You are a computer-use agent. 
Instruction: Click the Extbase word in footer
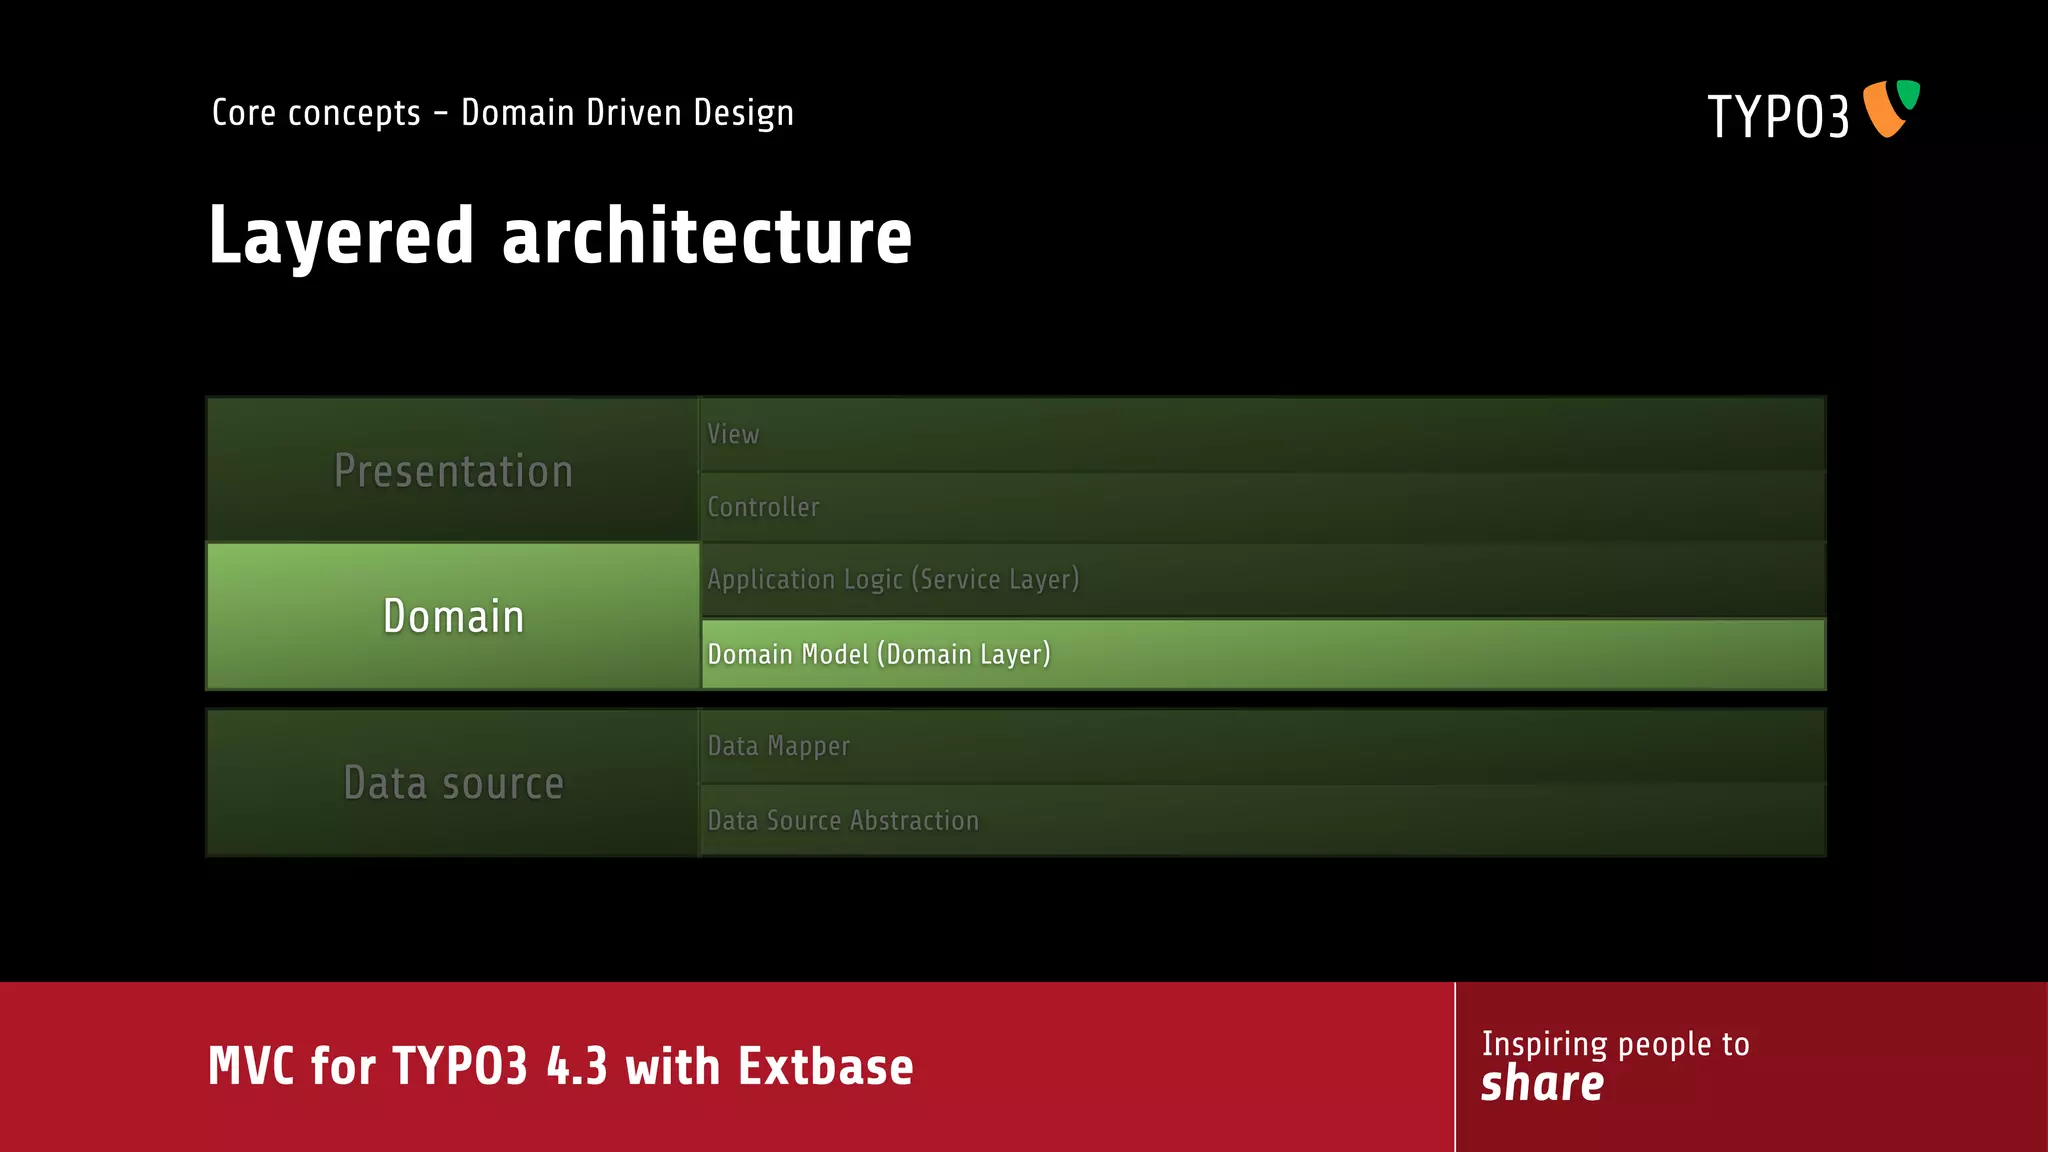(826, 1066)
